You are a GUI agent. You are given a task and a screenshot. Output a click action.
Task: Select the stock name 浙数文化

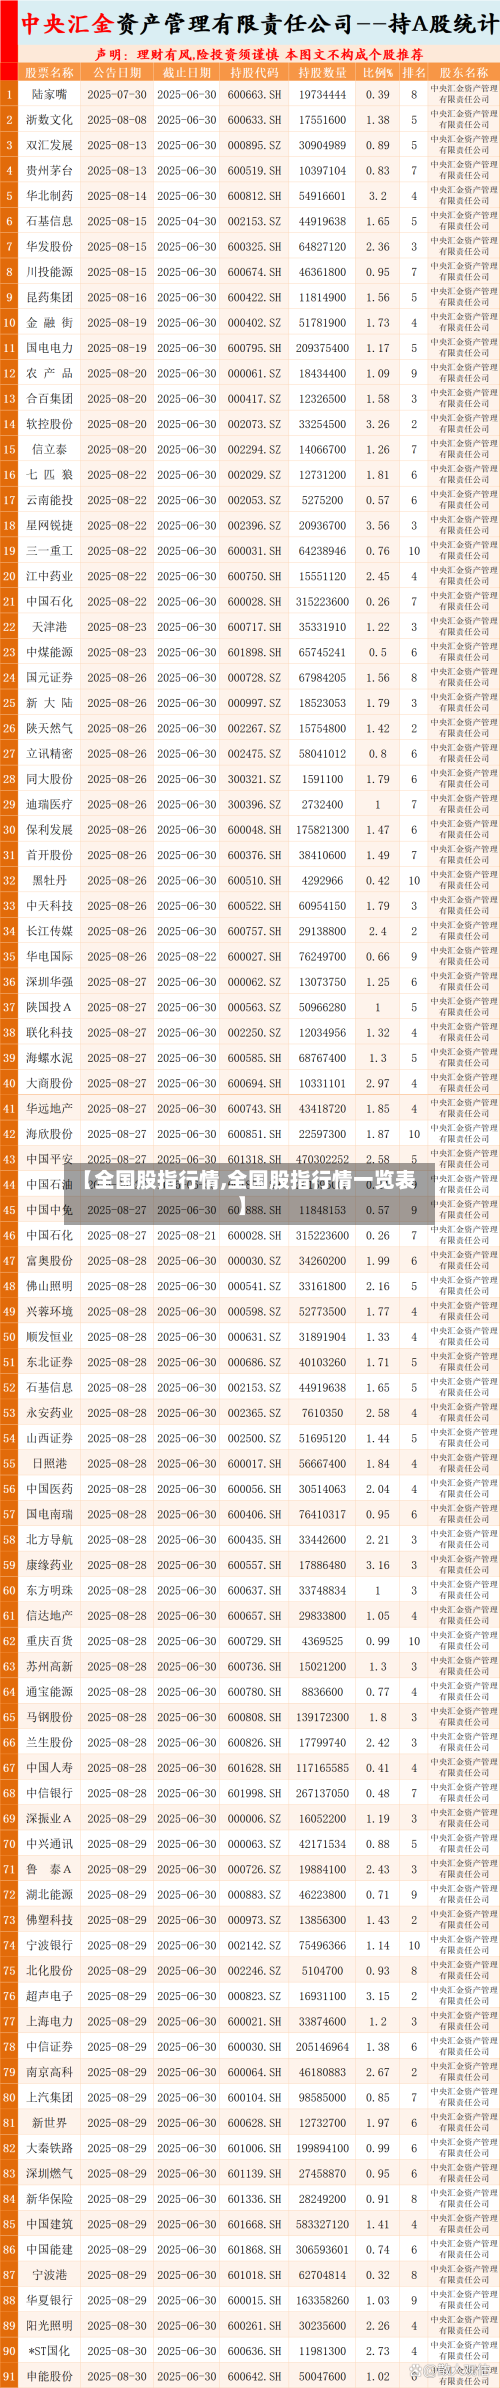tap(49, 120)
